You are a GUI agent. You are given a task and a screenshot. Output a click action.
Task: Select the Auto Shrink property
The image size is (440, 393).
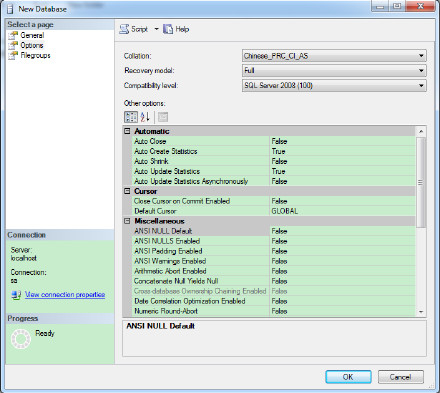pyautogui.click(x=274, y=161)
